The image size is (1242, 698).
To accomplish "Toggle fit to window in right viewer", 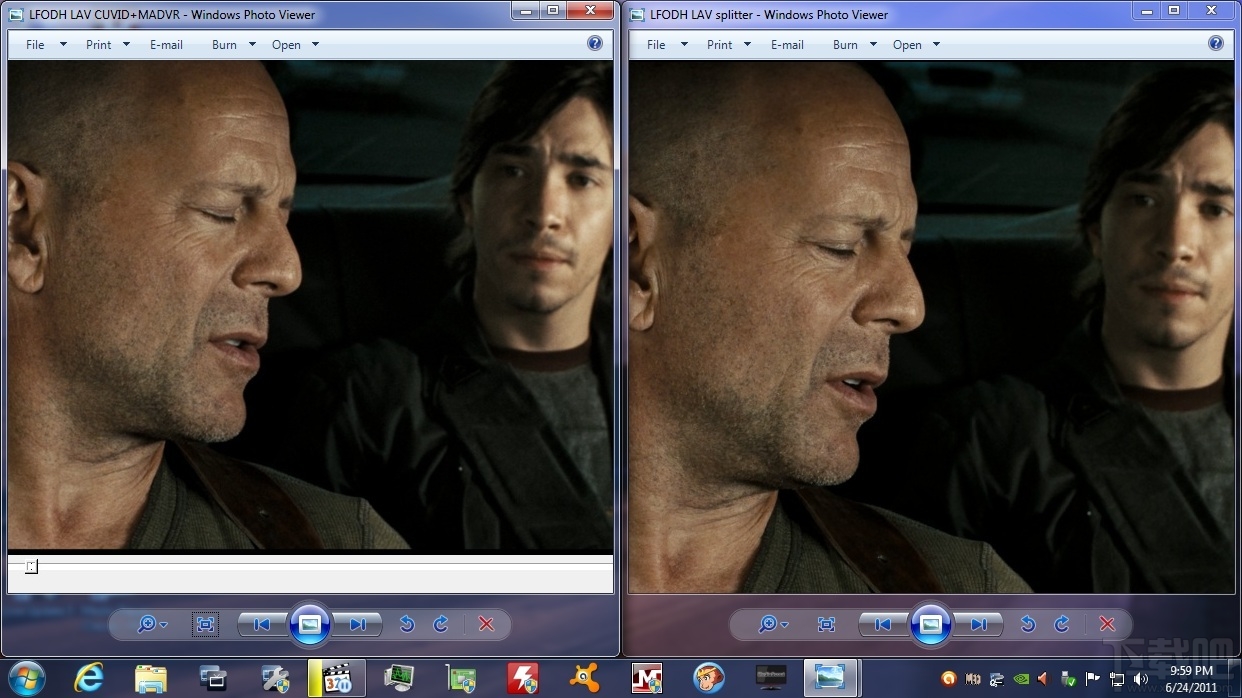I will (827, 625).
